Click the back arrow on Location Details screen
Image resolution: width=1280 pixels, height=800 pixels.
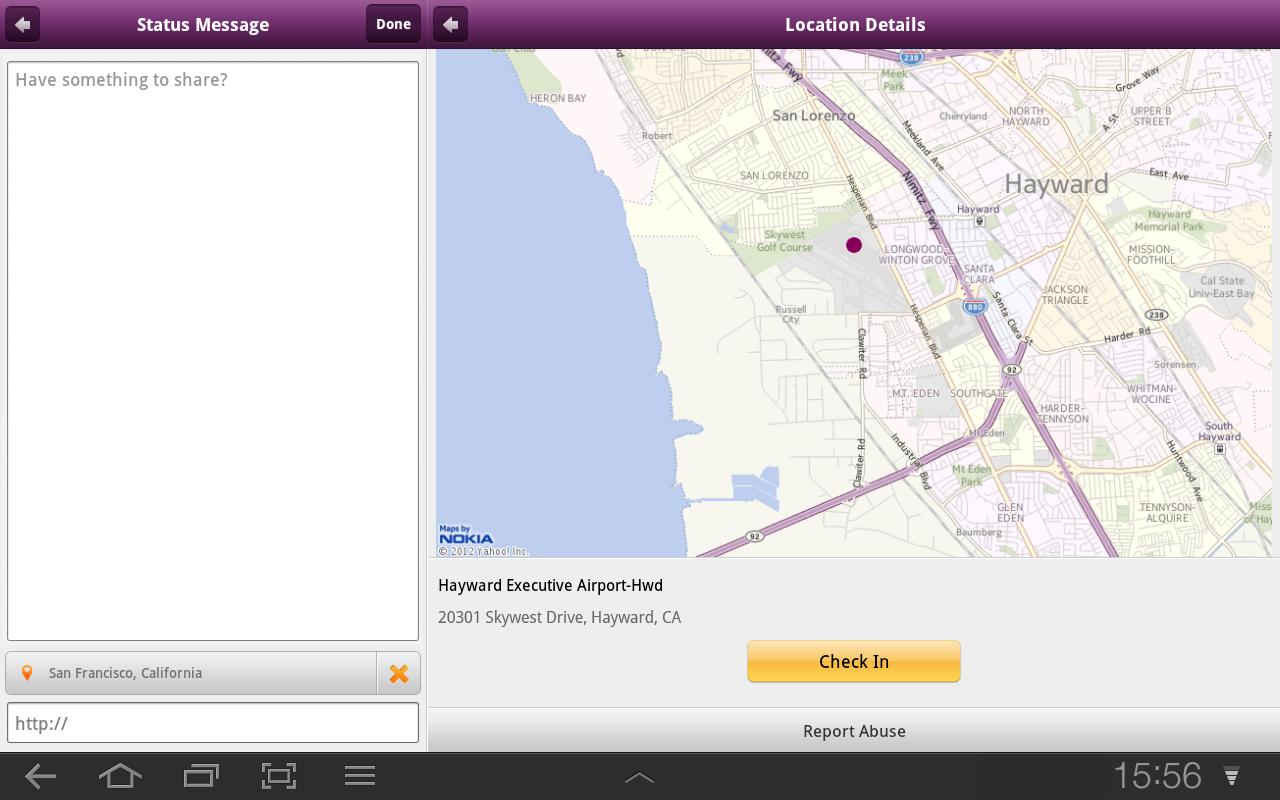click(x=450, y=23)
